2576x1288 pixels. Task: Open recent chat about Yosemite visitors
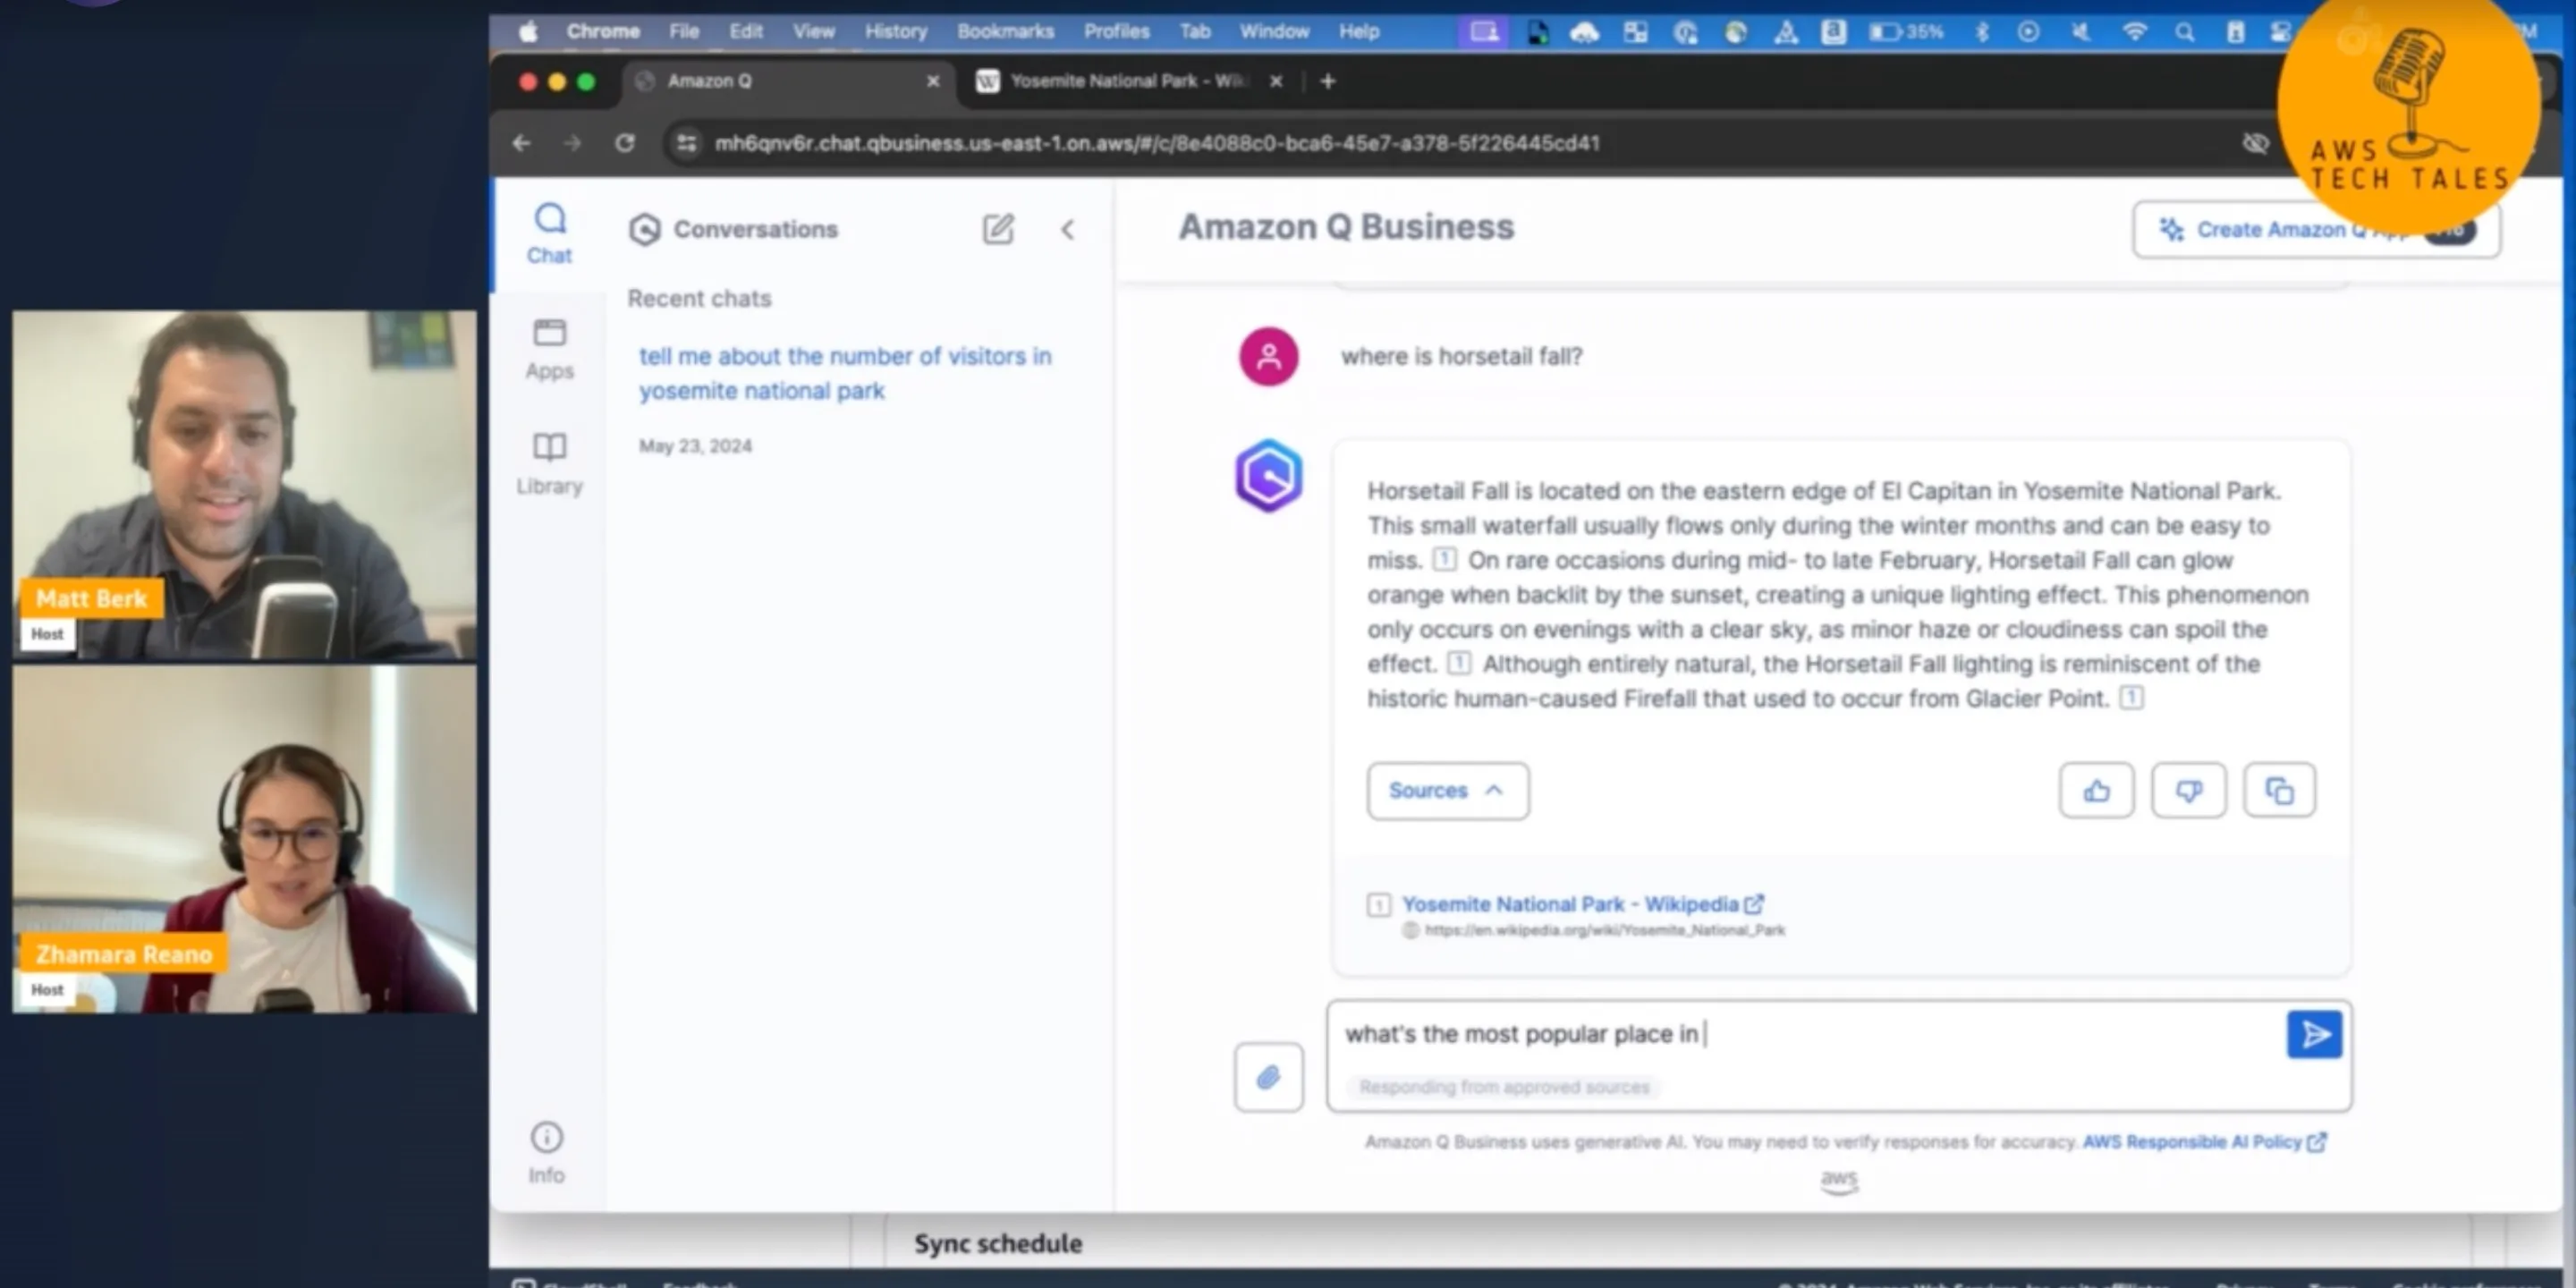(845, 373)
